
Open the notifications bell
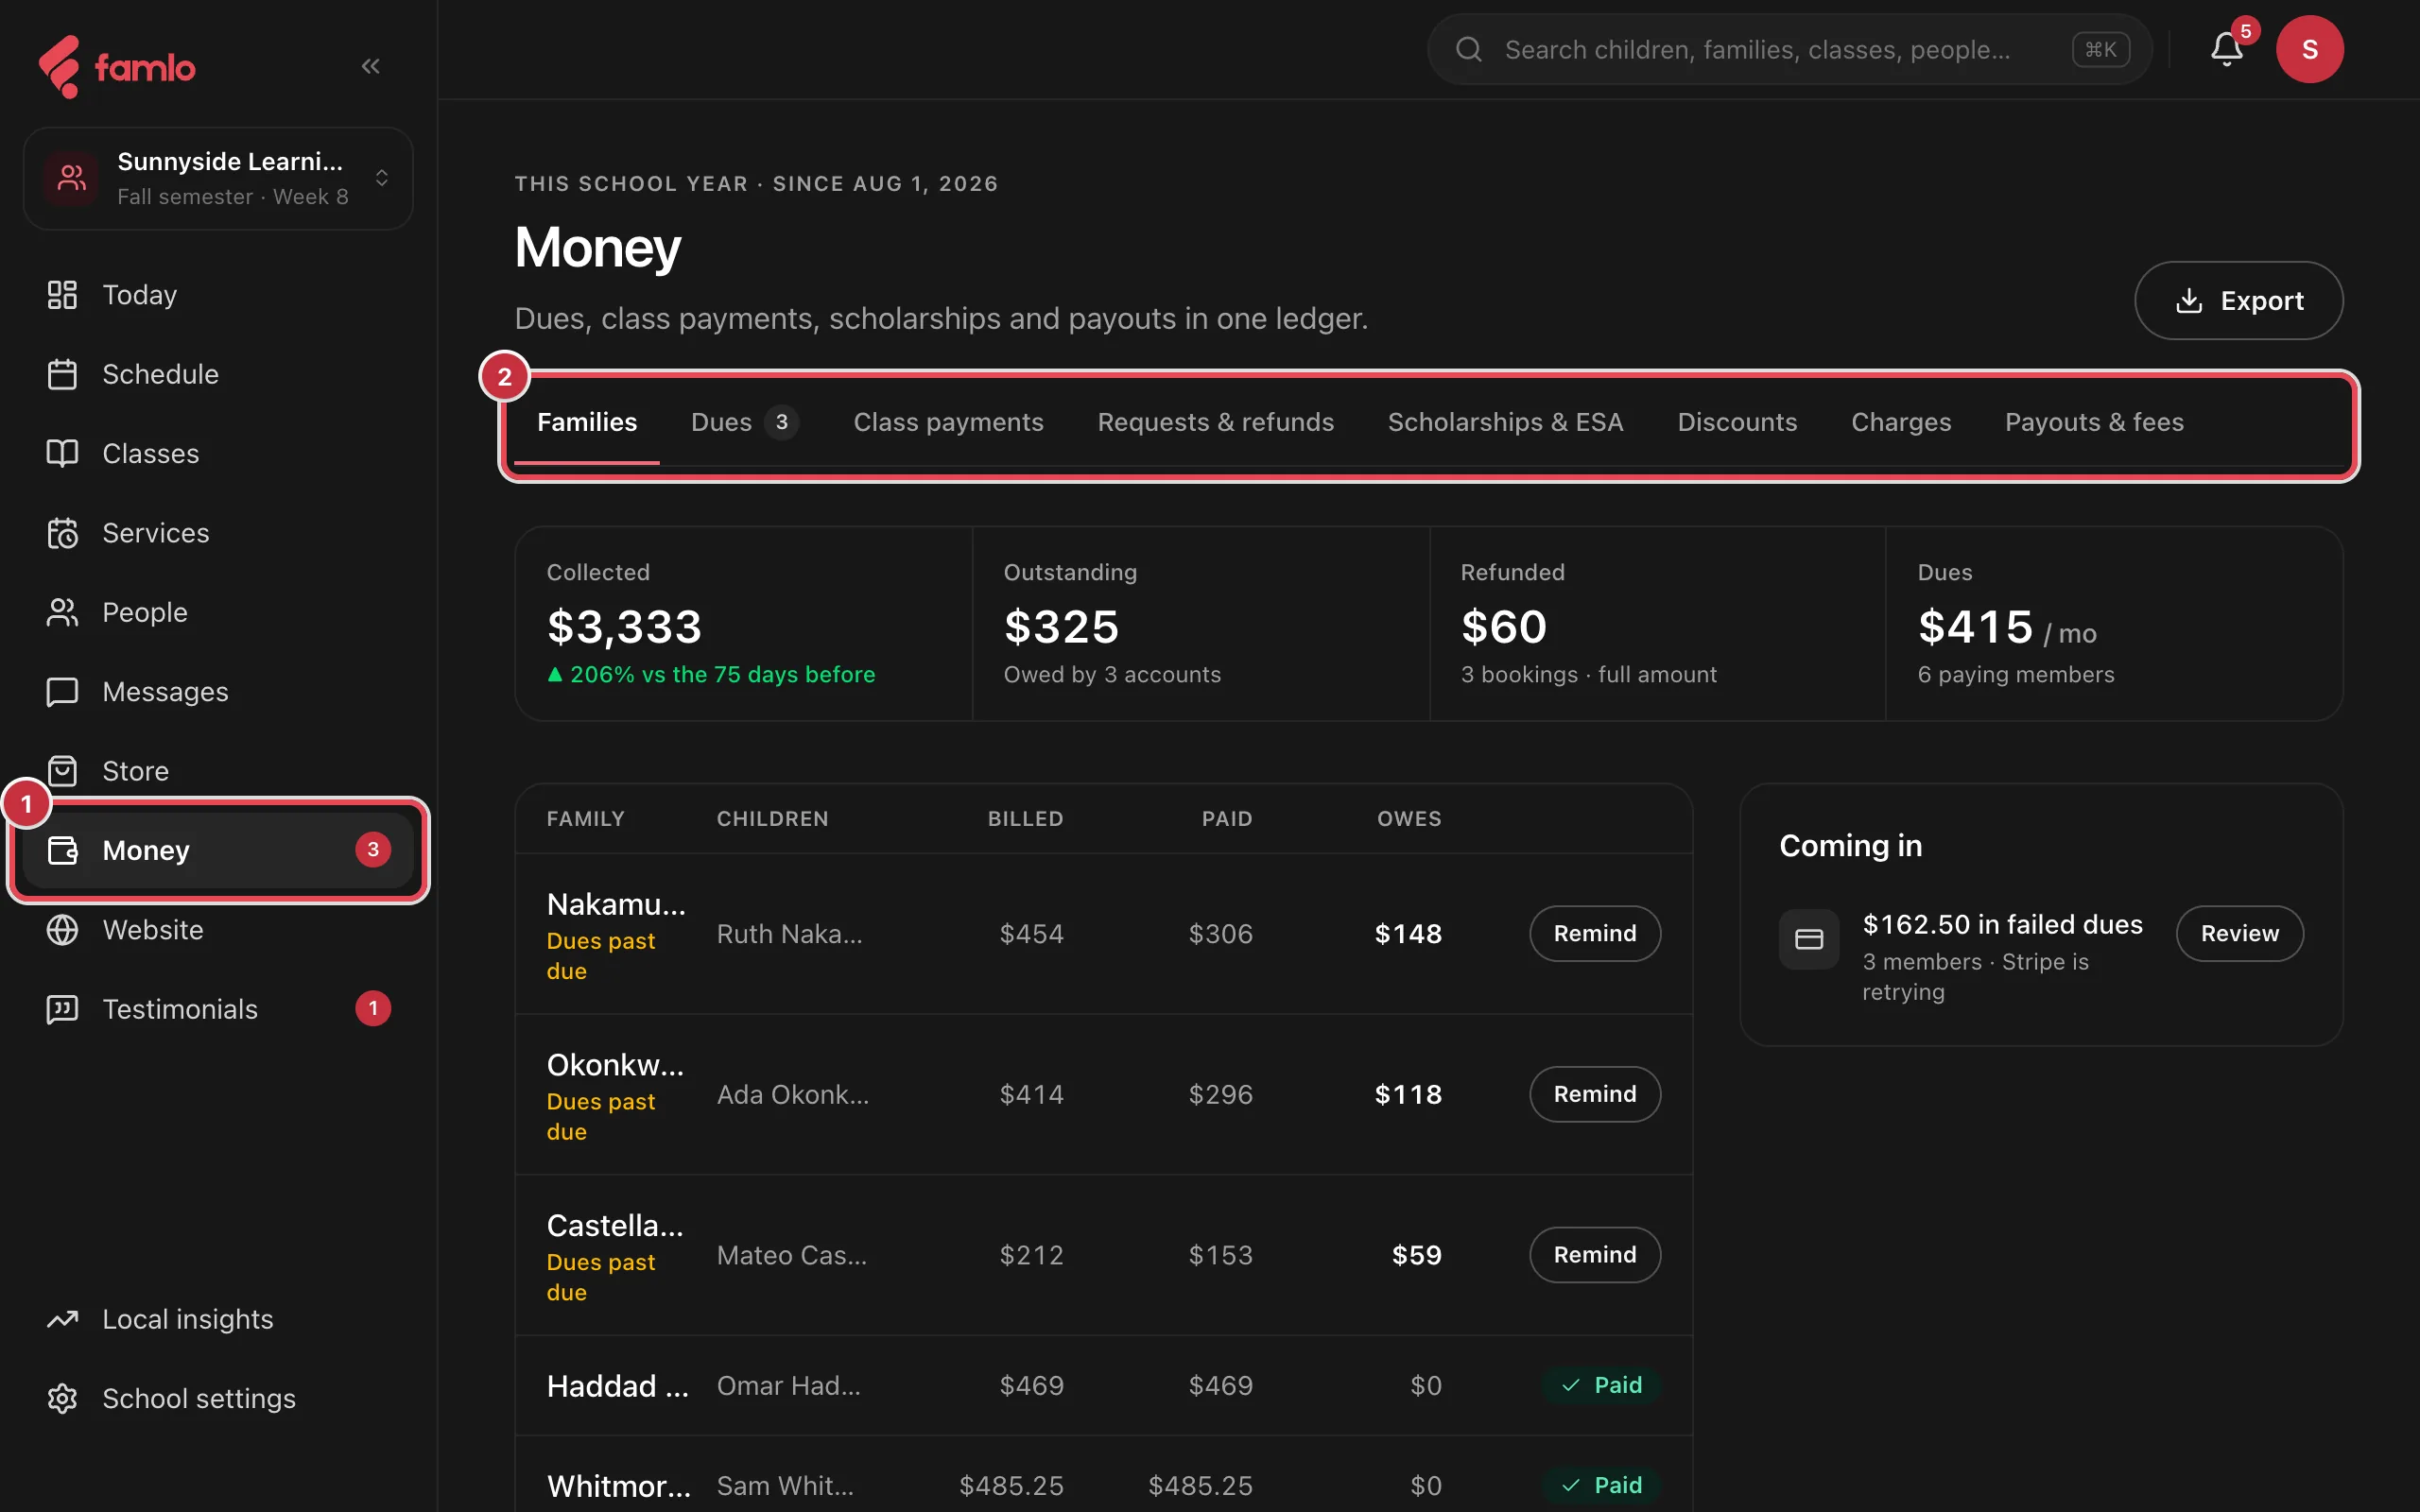click(2226, 49)
